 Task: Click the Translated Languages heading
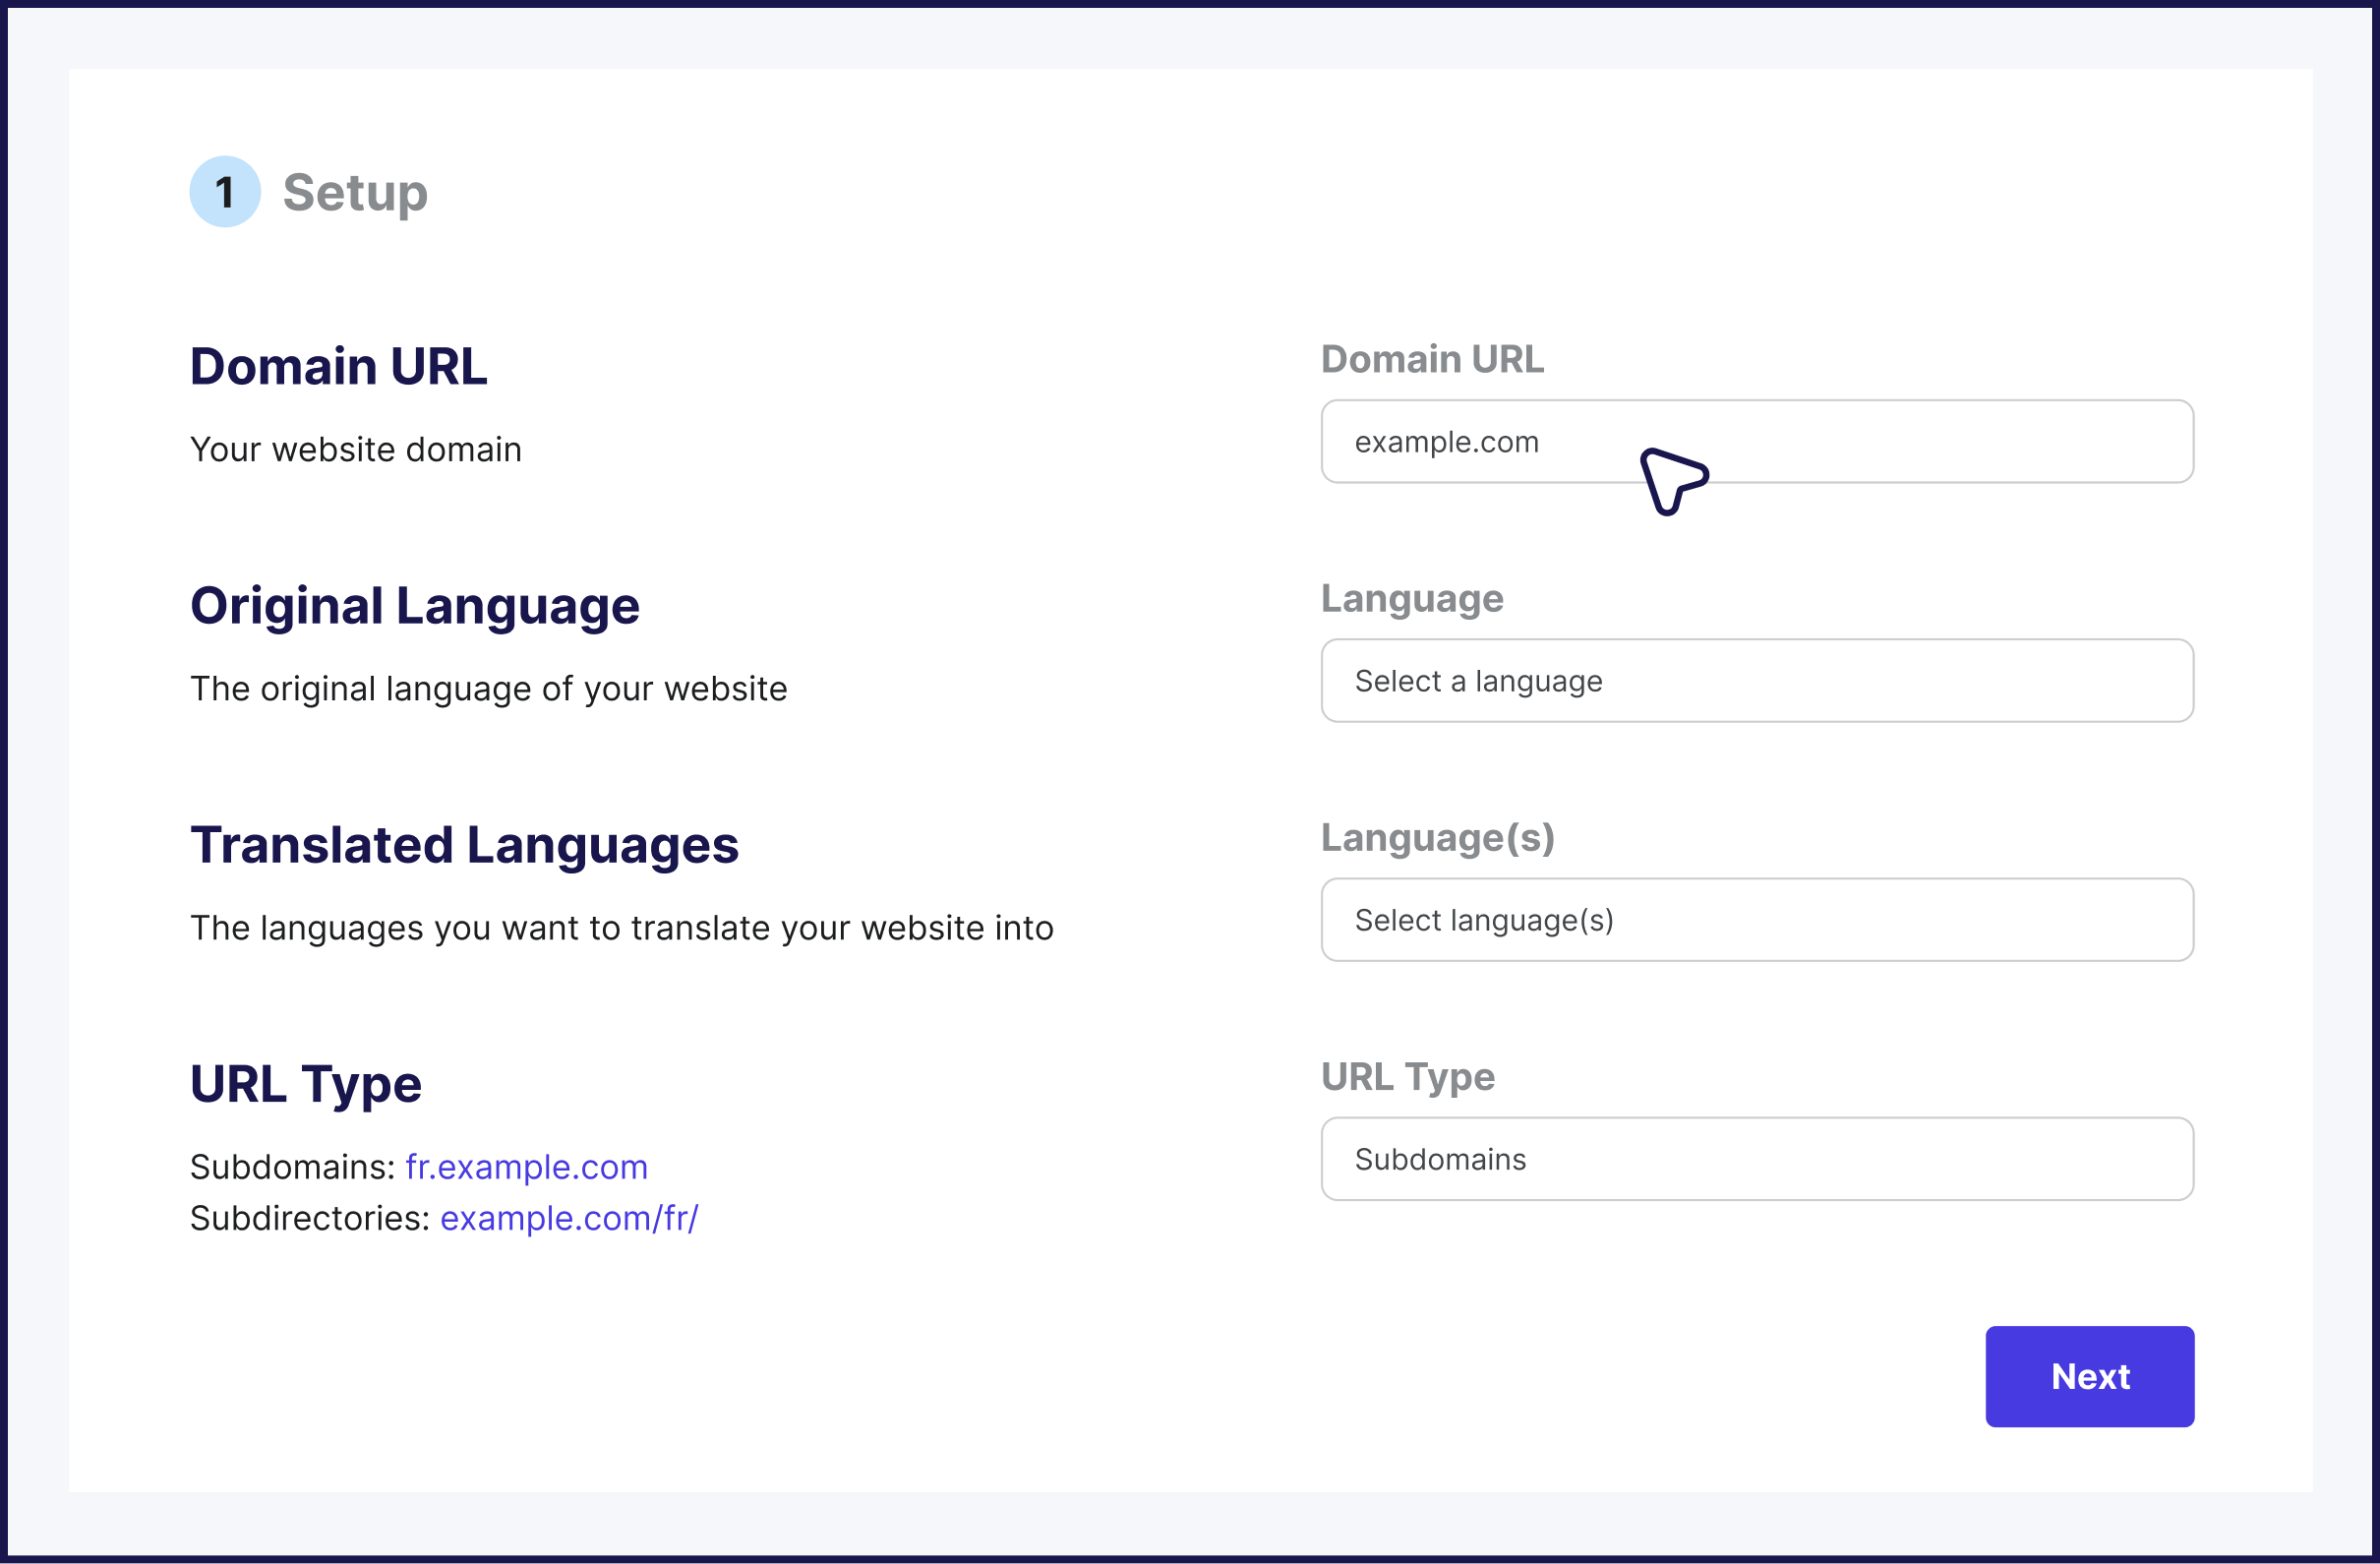tap(464, 845)
